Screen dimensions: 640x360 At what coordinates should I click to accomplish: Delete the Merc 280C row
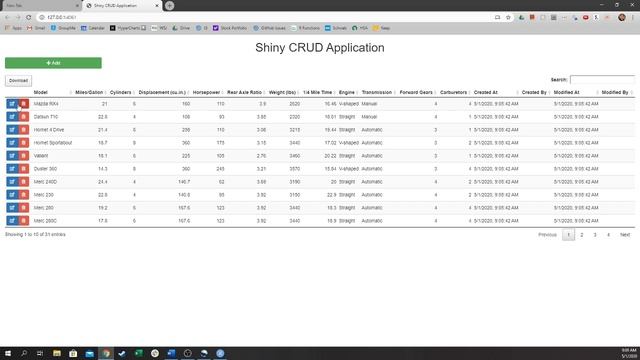[x=24, y=221]
